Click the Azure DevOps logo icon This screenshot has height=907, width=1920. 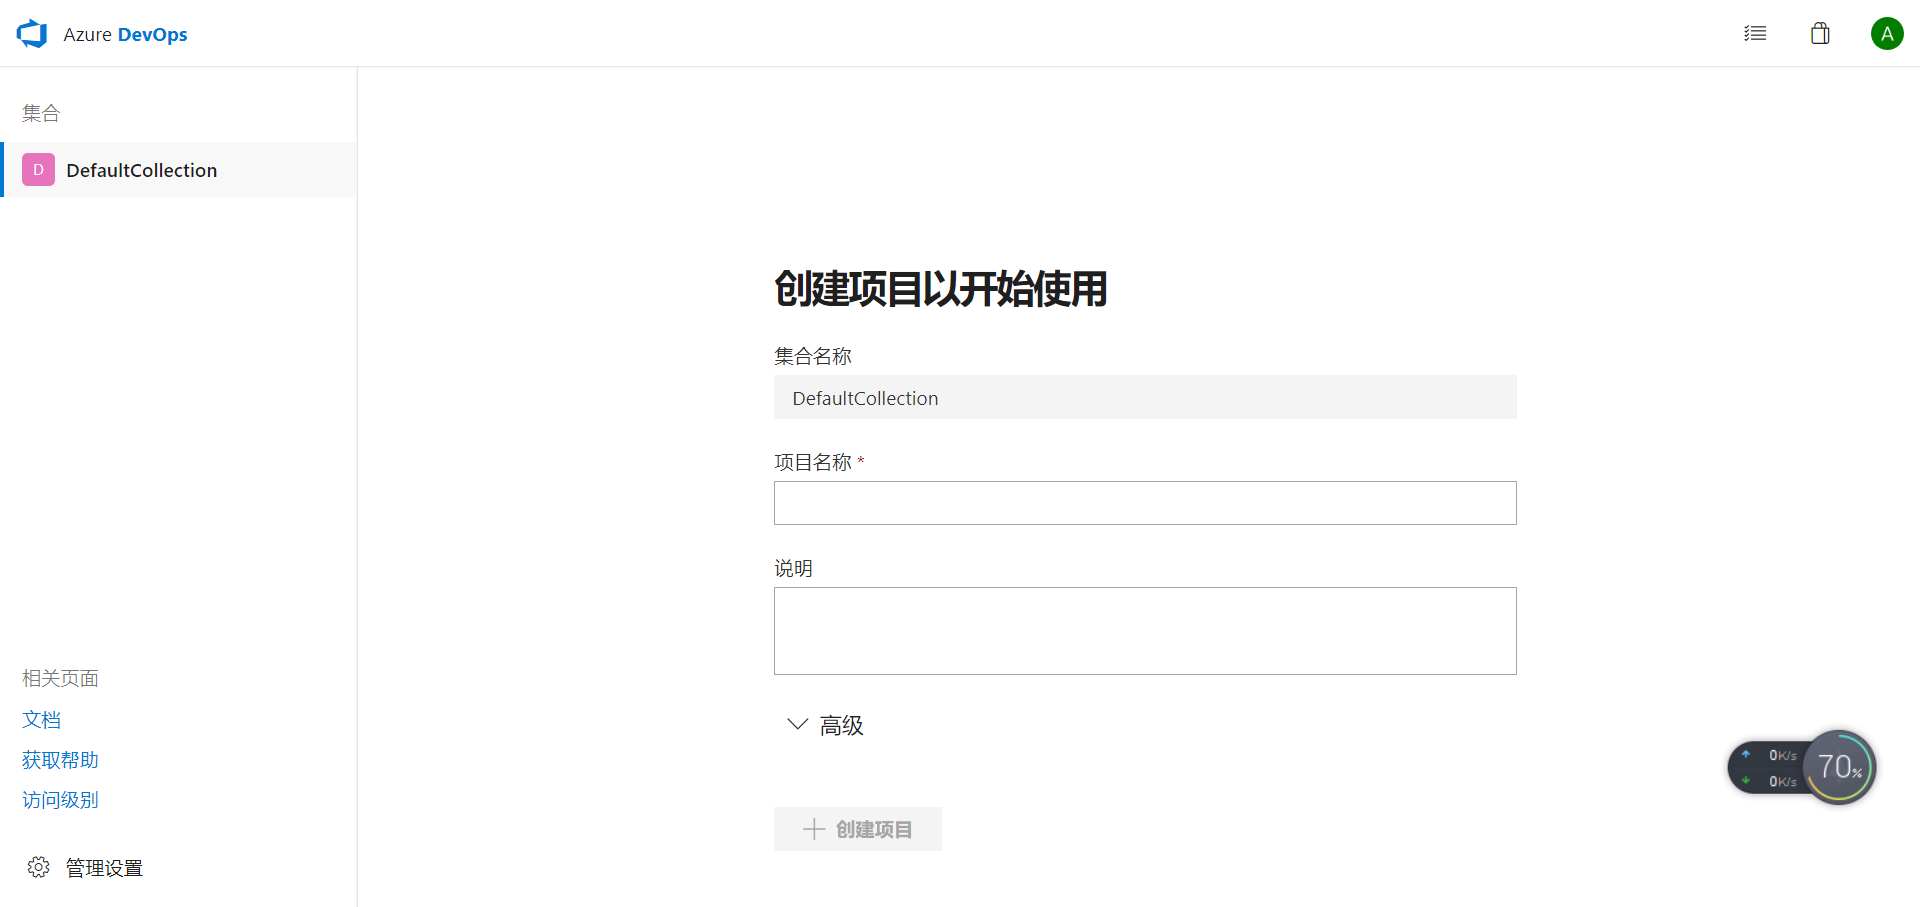coord(31,33)
